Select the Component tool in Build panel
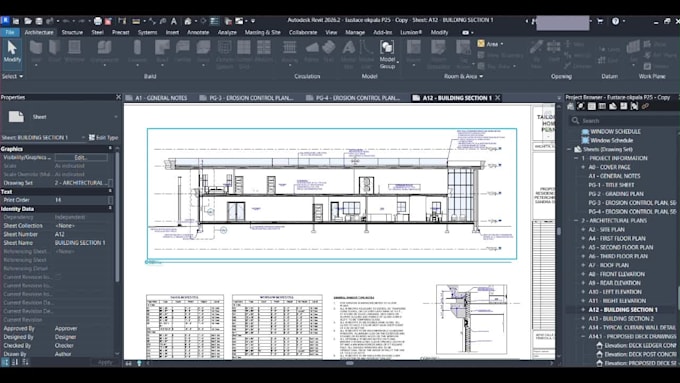 click(x=104, y=51)
